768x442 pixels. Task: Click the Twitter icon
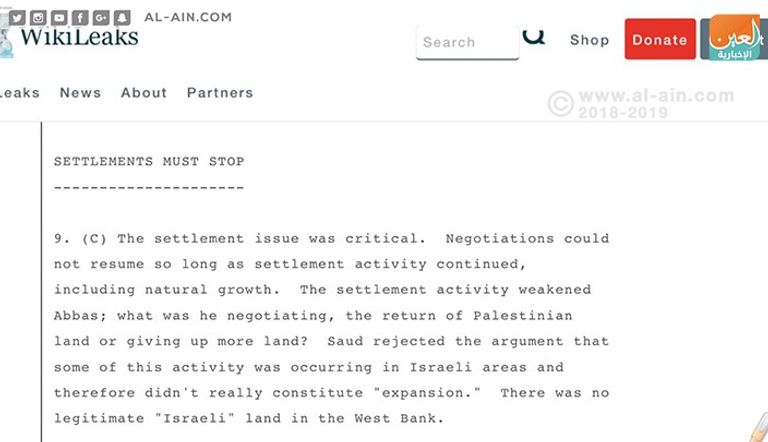point(18,17)
